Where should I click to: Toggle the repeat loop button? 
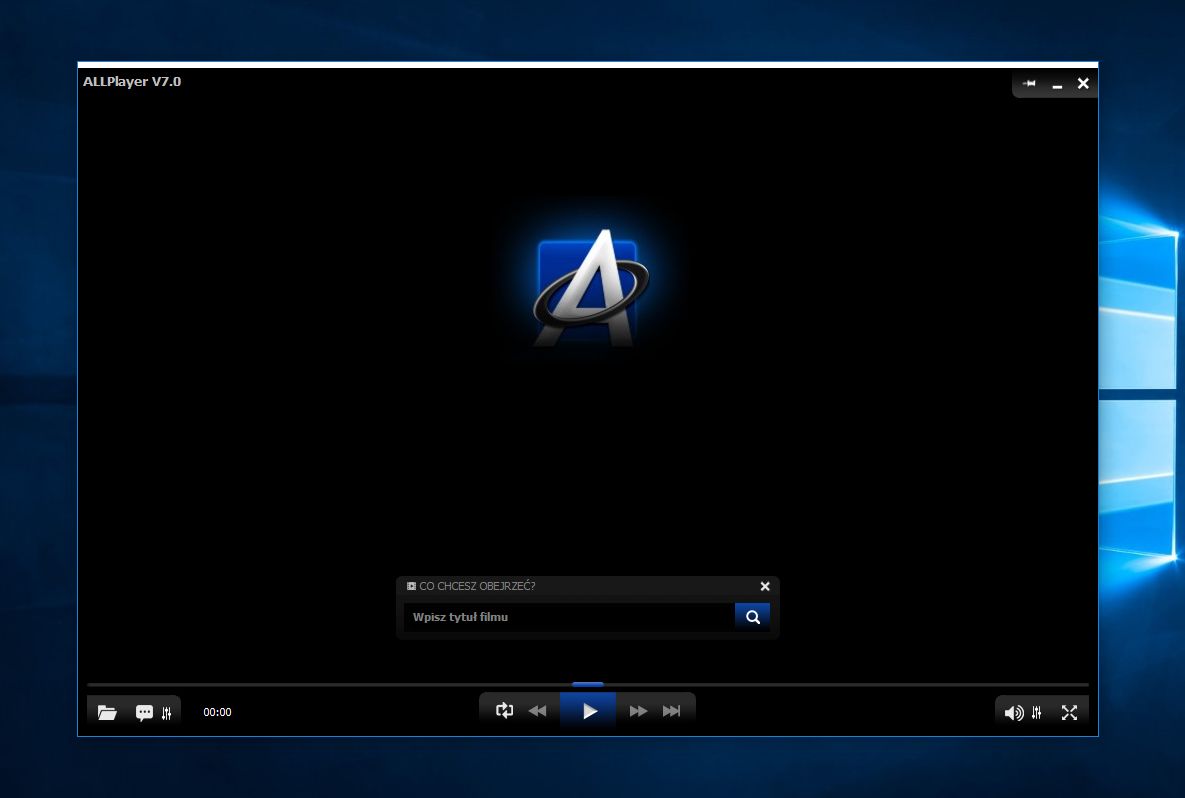click(505, 711)
